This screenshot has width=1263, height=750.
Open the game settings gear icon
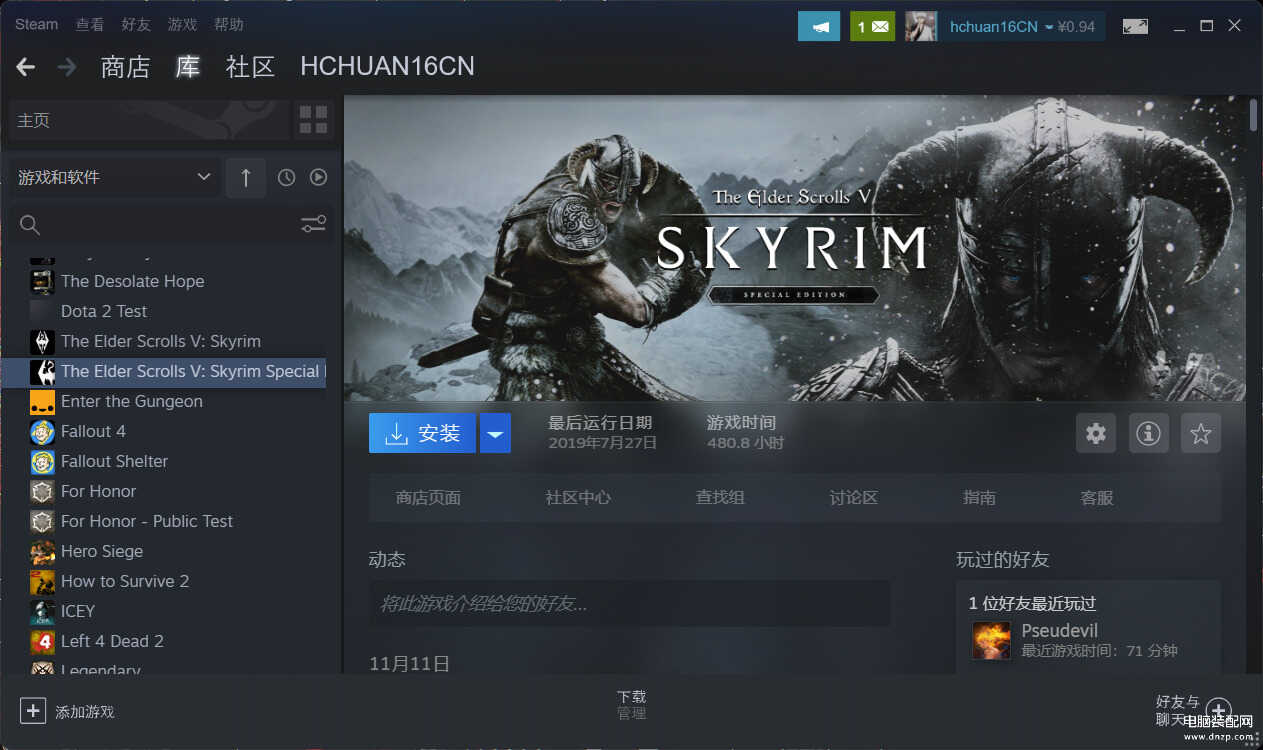coord(1096,433)
